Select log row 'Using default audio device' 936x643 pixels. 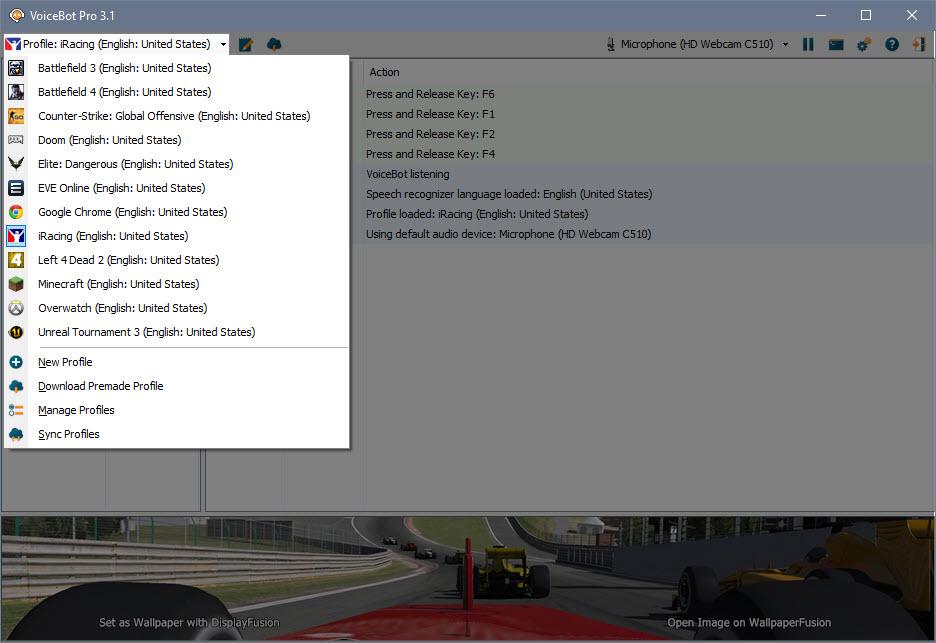647,234
